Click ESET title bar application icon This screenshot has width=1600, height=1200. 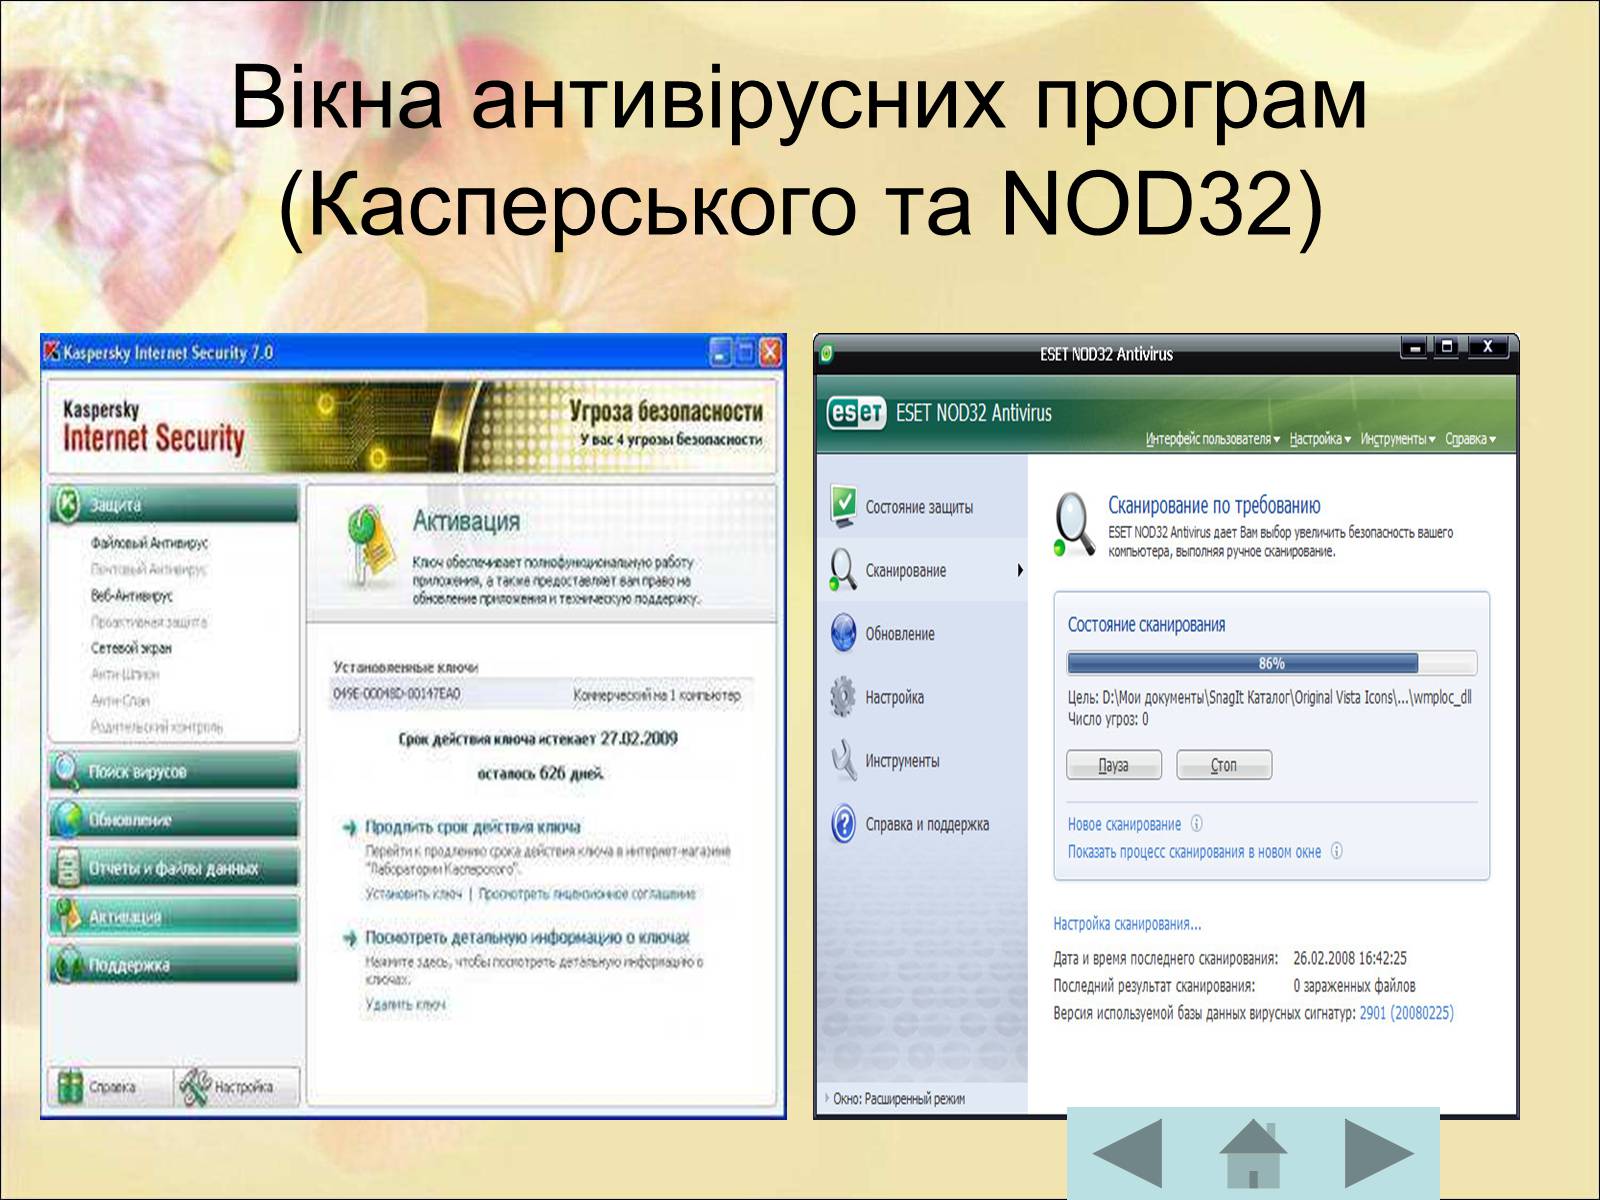[x=827, y=353]
